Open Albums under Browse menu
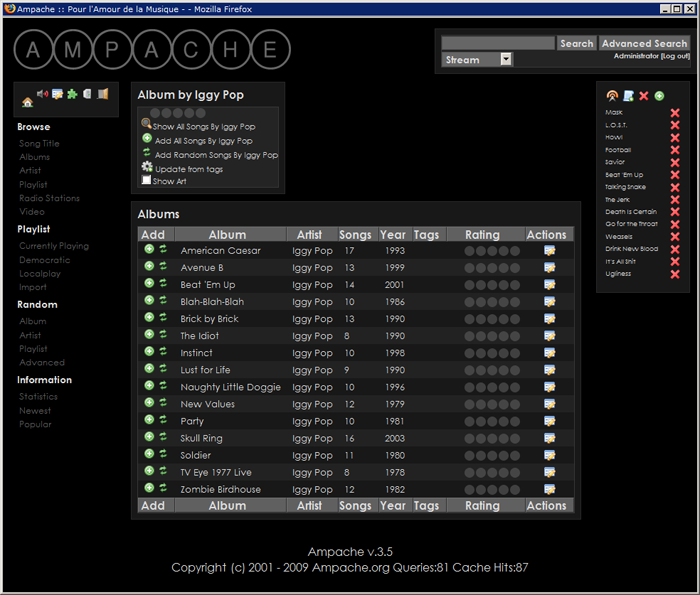The width and height of the screenshot is (700, 595). (34, 157)
